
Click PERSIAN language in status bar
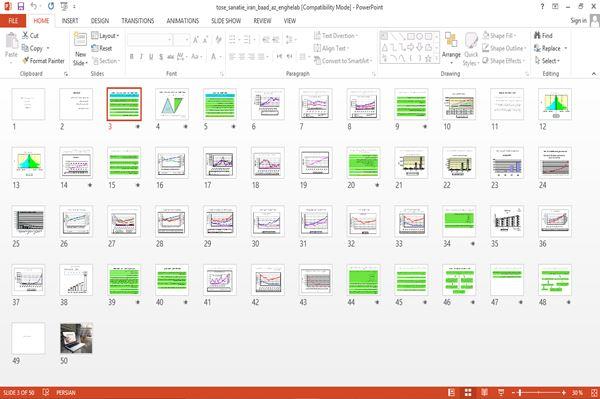tap(65, 392)
